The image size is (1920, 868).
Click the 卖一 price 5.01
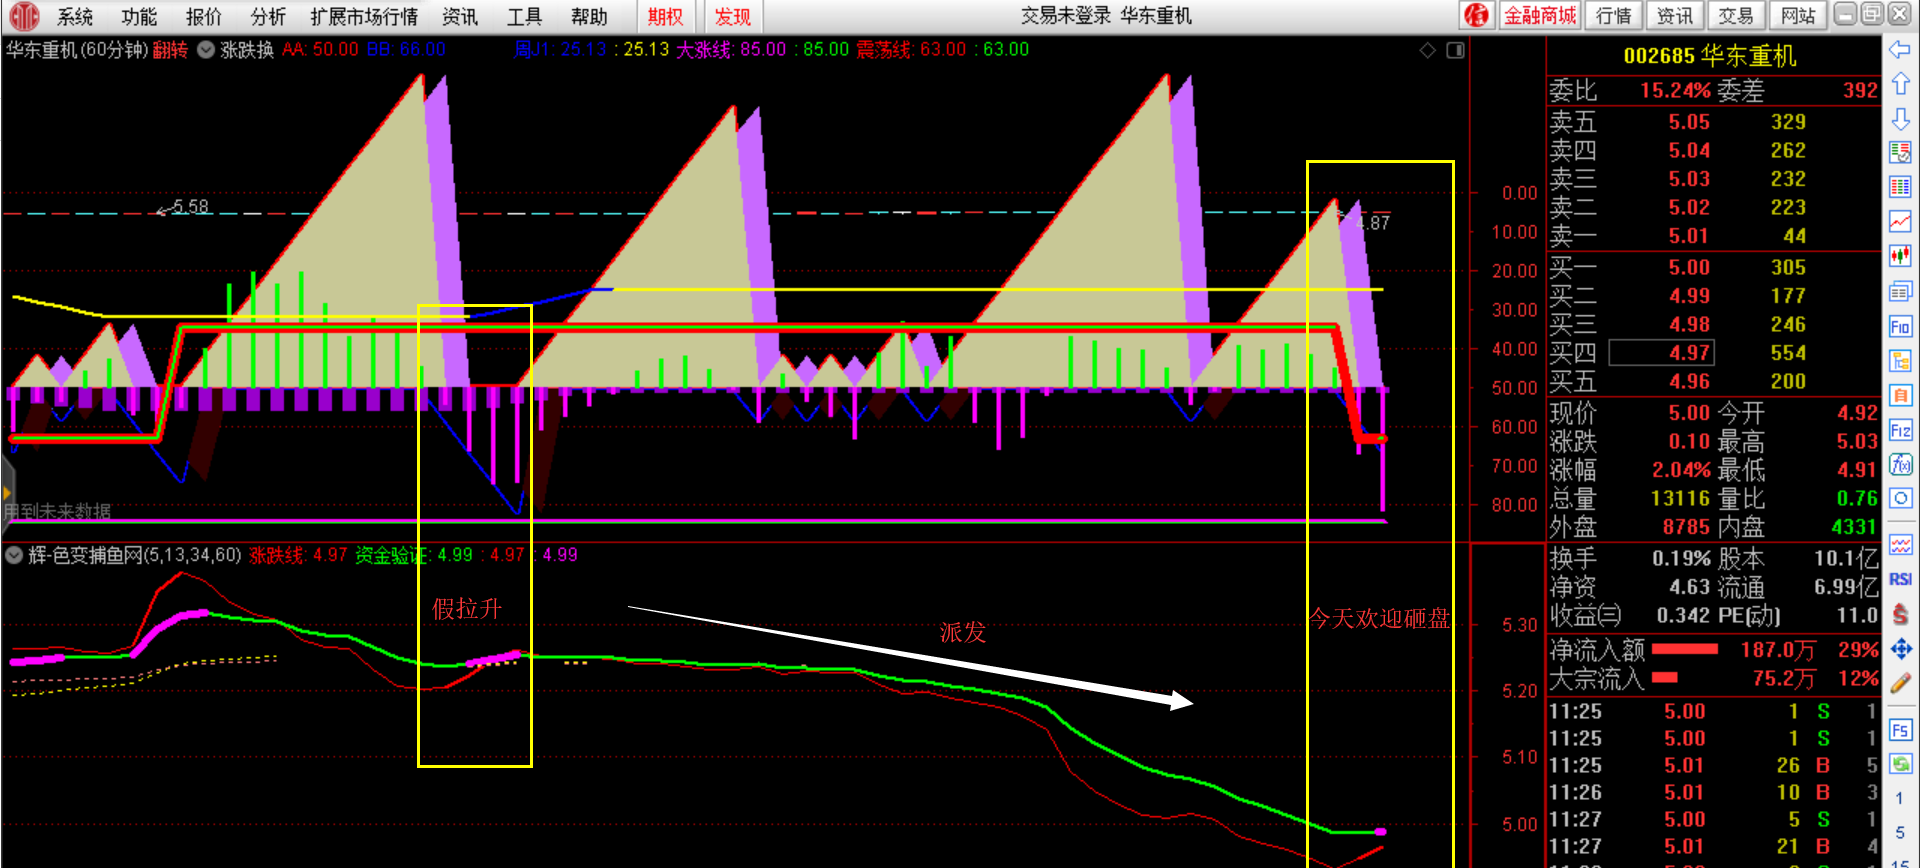[1689, 236]
